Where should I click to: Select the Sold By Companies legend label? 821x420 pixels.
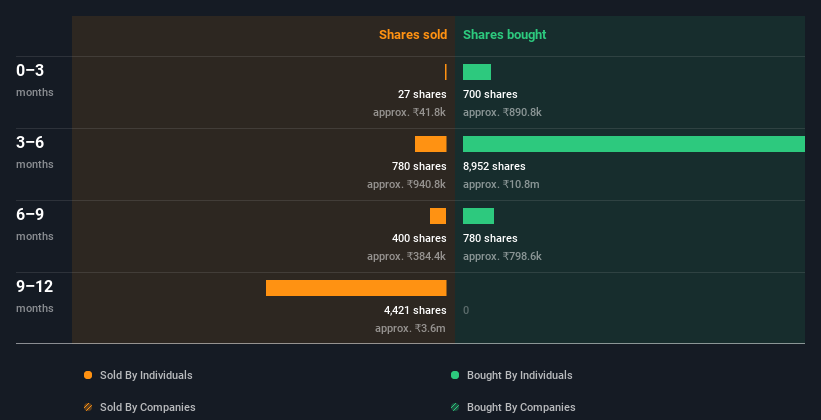pos(148,407)
